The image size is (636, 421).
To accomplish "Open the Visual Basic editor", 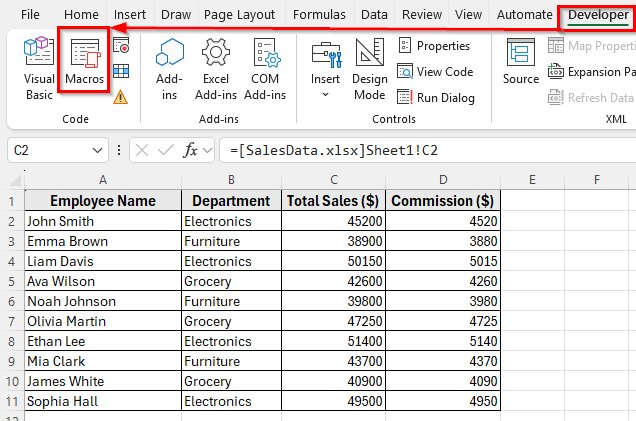I will (39, 68).
